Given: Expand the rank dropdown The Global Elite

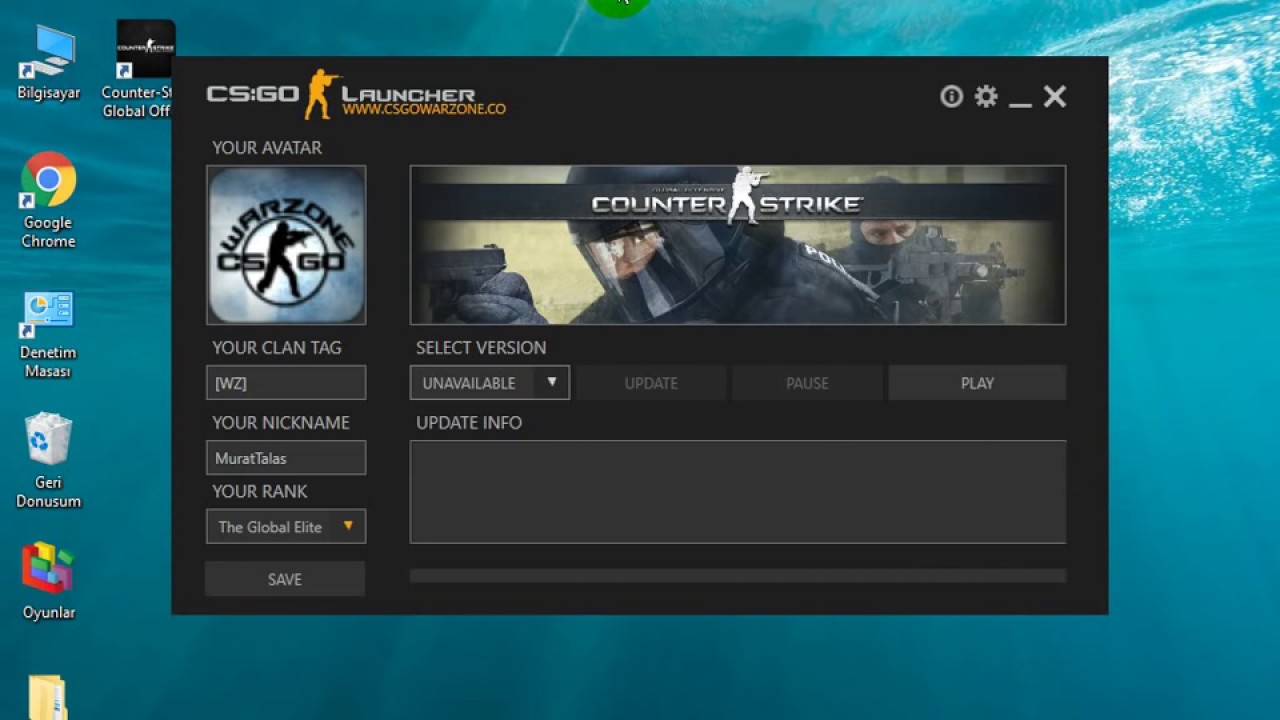Looking at the screenshot, I should tap(286, 527).
